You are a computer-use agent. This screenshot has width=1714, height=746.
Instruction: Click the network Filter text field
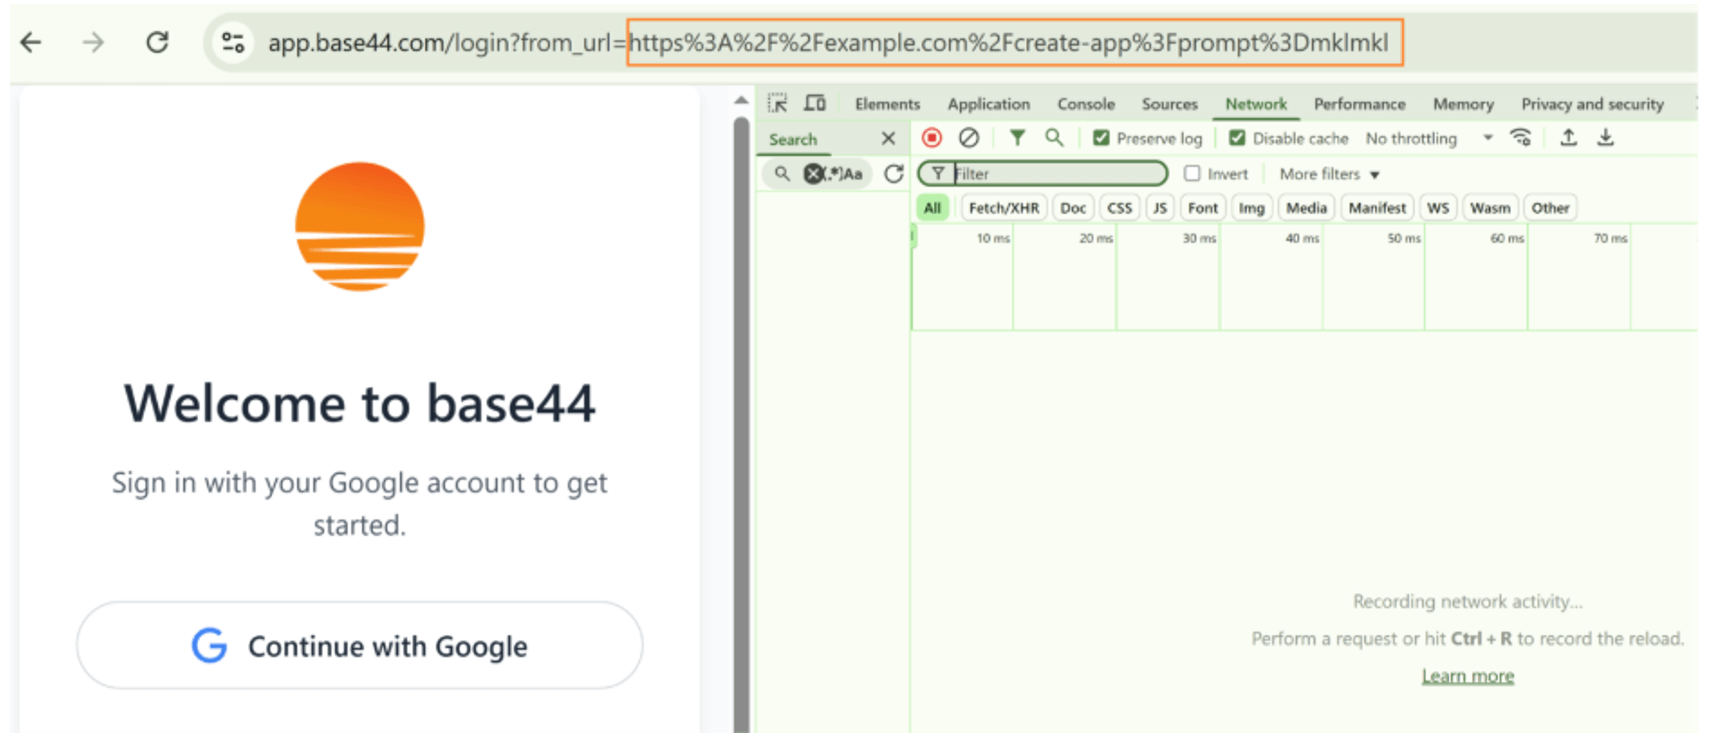click(1057, 174)
